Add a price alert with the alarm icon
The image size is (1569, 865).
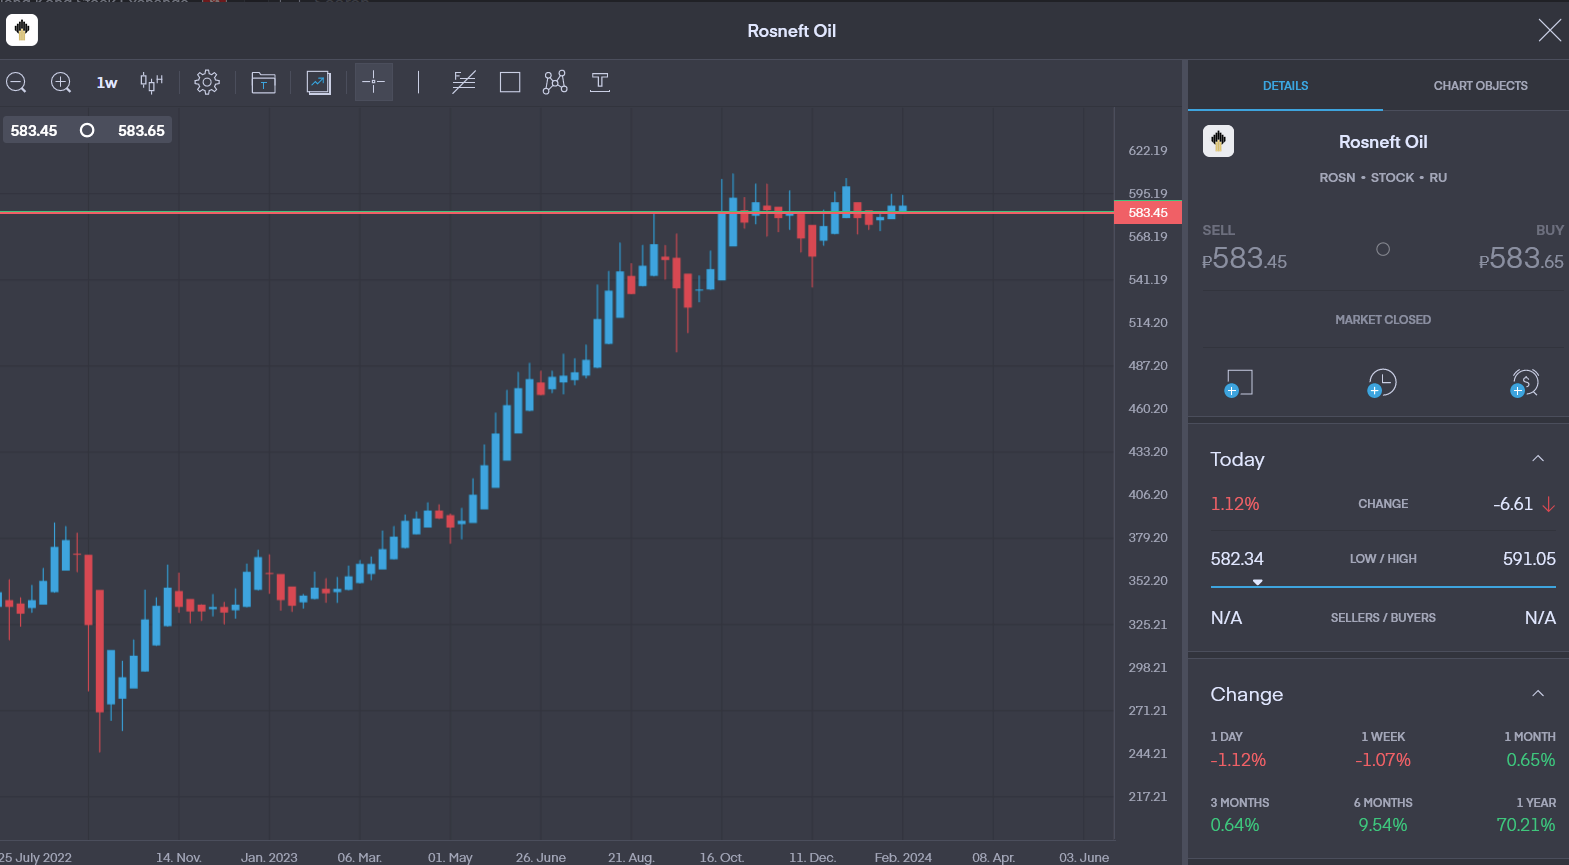pos(1524,383)
